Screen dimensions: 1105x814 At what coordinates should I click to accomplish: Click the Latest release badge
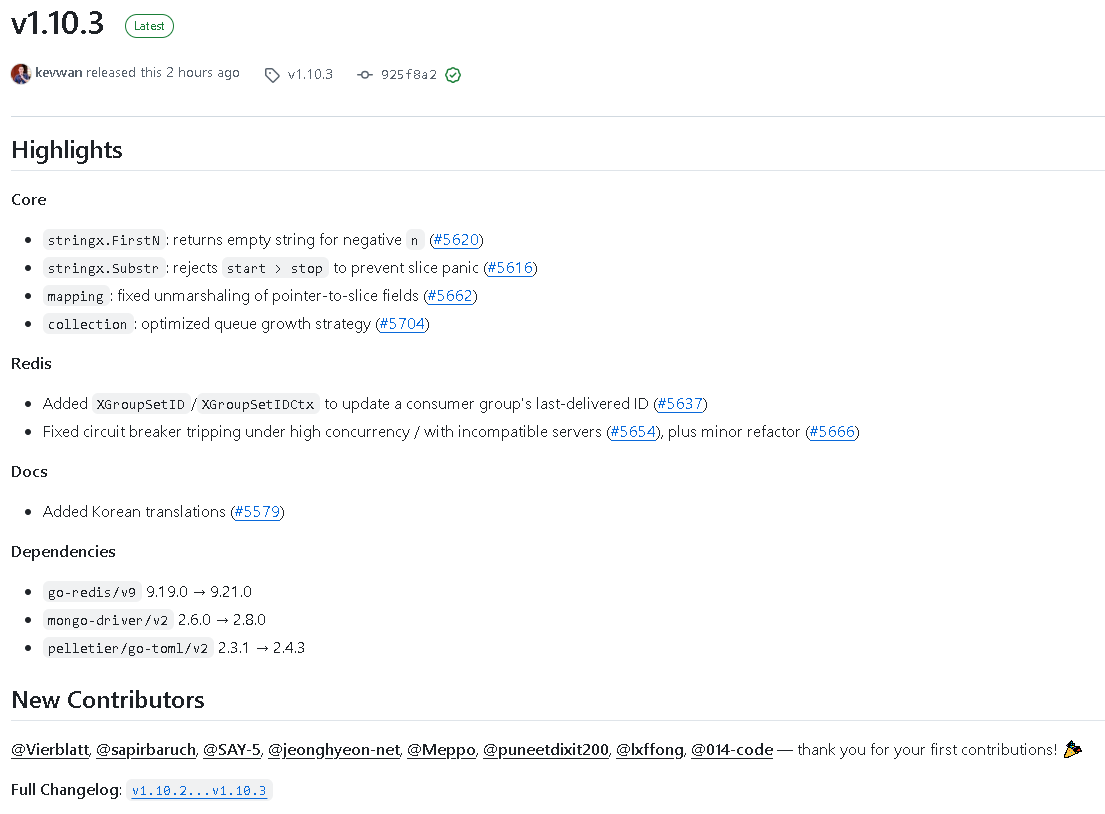[x=149, y=26]
